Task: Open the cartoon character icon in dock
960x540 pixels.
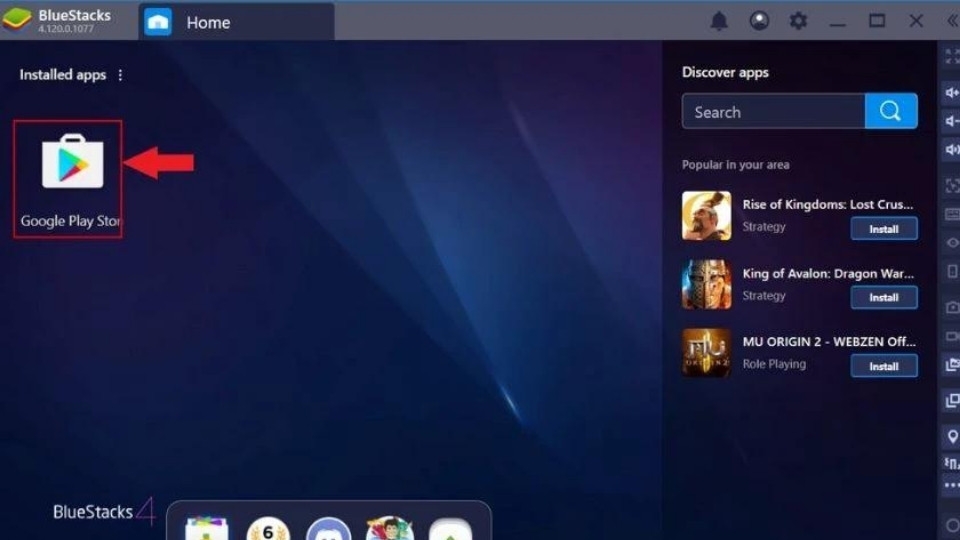Action: coord(389,528)
